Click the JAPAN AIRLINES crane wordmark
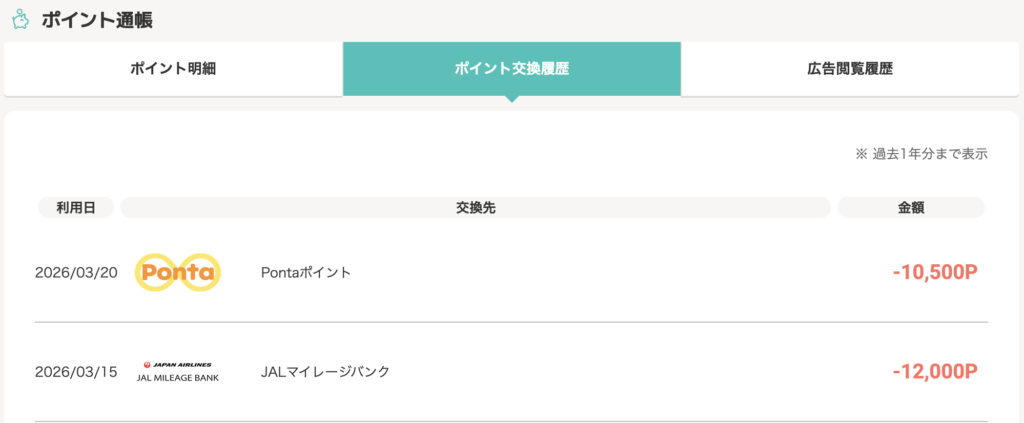Image resolution: width=1024 pixels, height=423 pixels. click(177, 365)
